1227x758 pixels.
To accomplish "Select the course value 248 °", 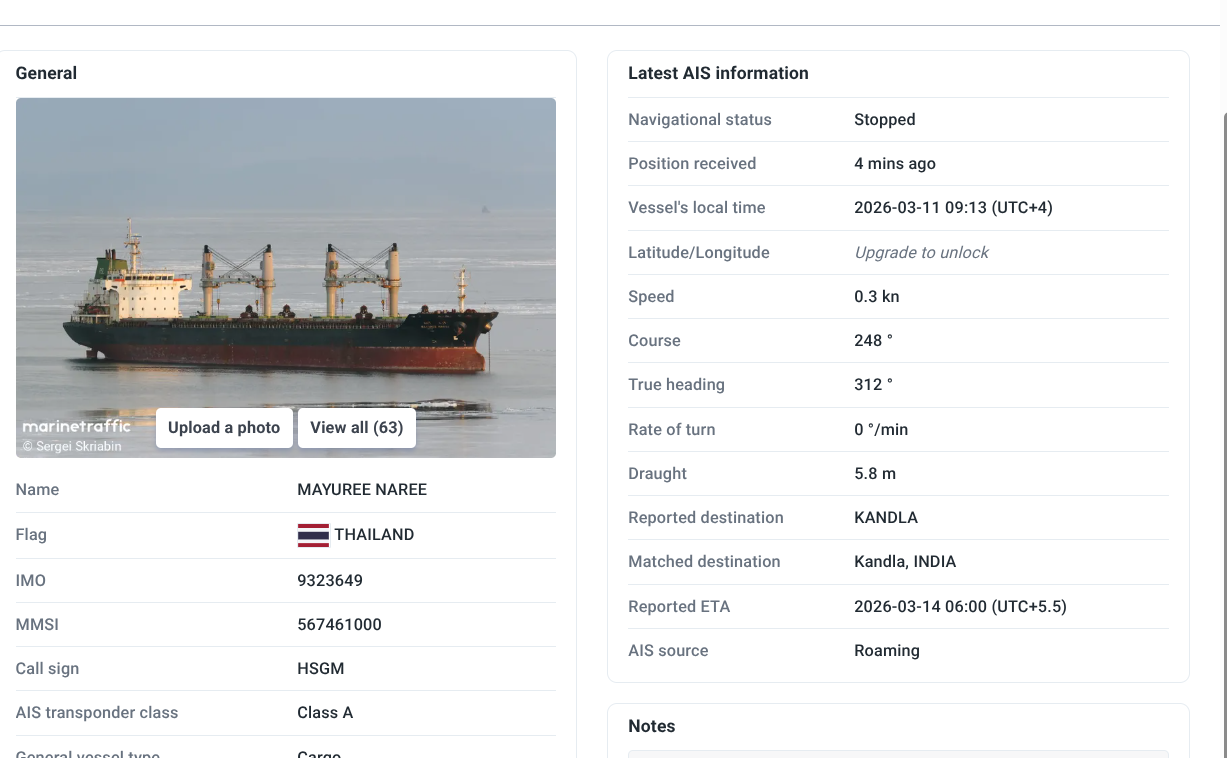I will point(874,341).
